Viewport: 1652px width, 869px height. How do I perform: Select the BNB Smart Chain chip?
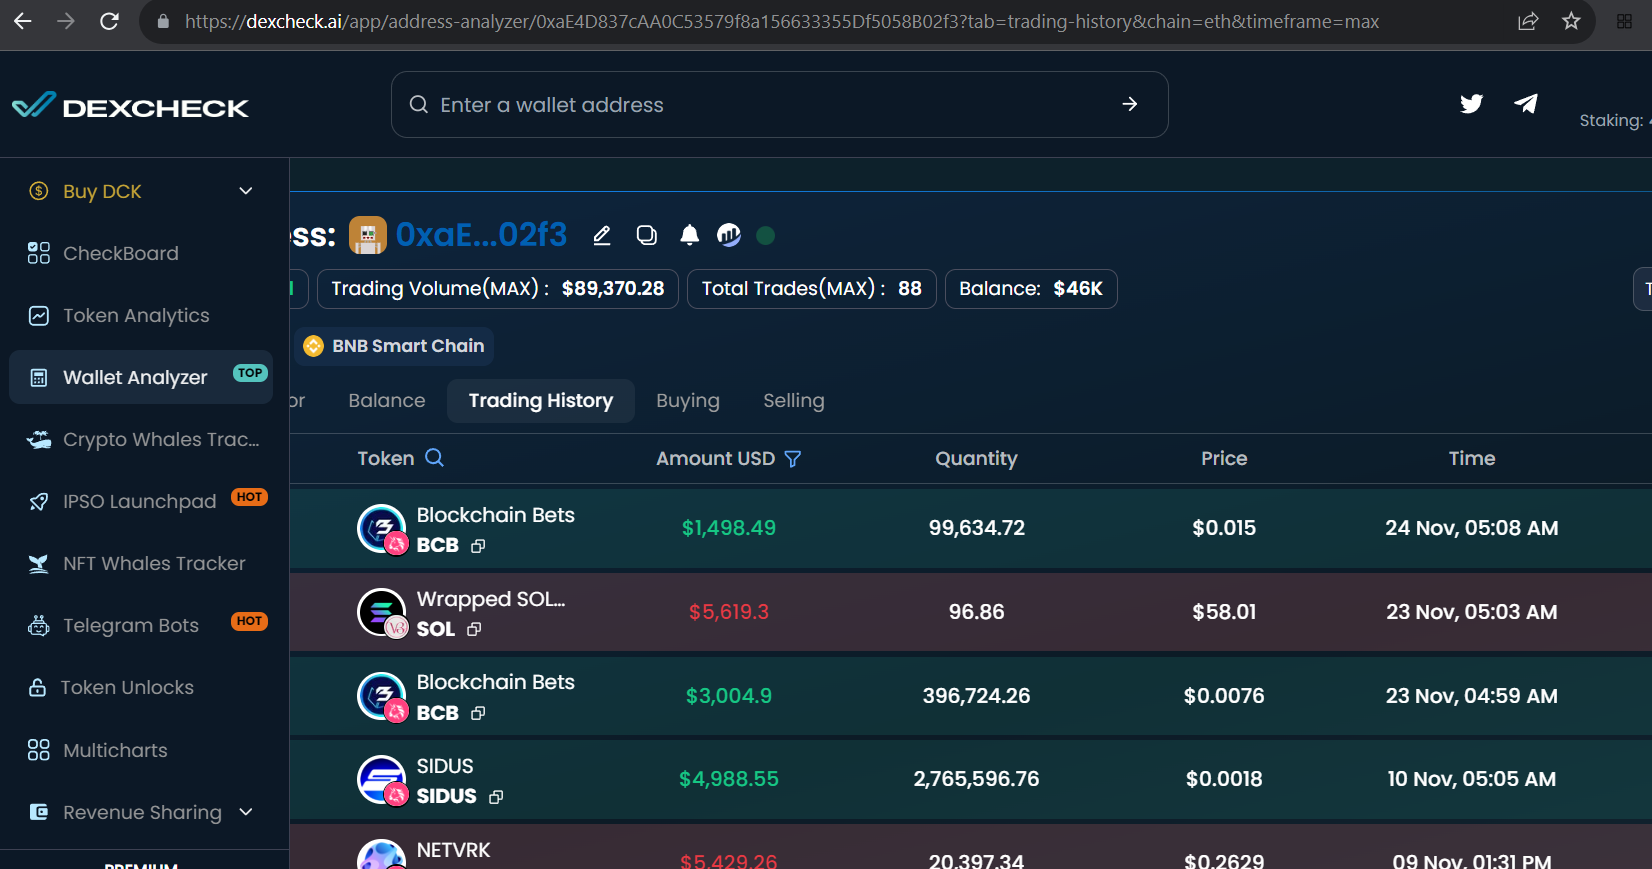[394, 346]
